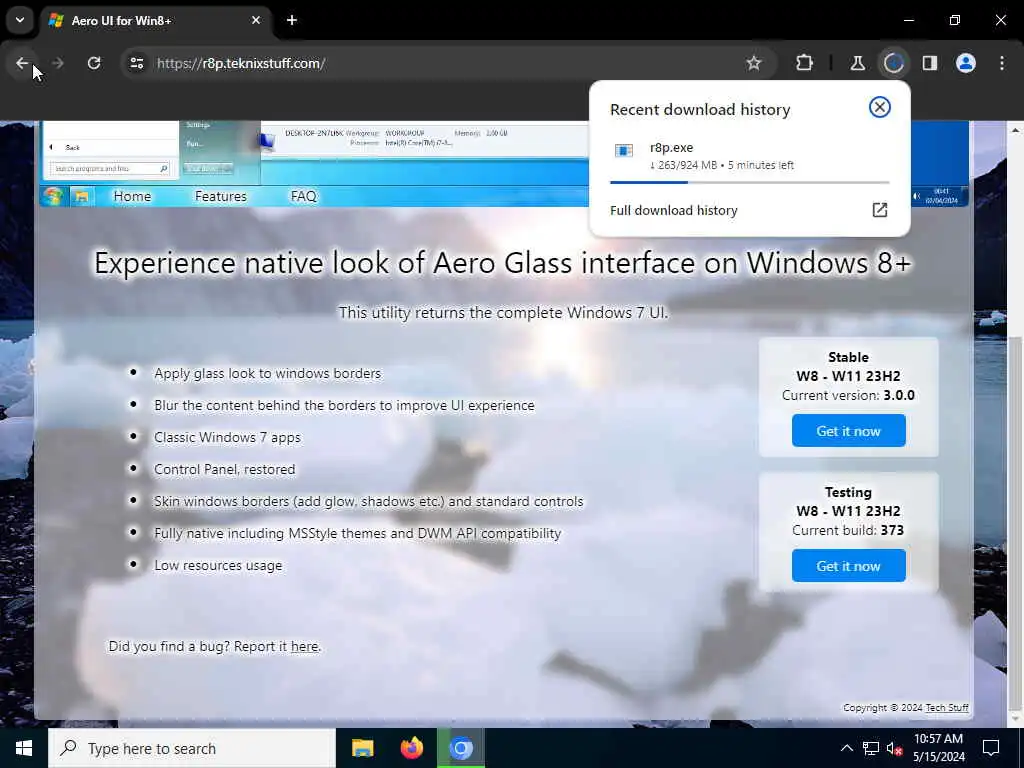Viewport: 1024px width, 768px height.
Task: Open full download history external link icon
Action: point(880,210)
